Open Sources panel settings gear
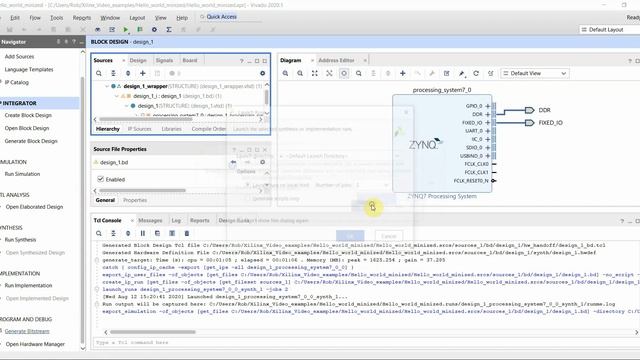This screenshot has width=640, height=360. pos(262,73)
